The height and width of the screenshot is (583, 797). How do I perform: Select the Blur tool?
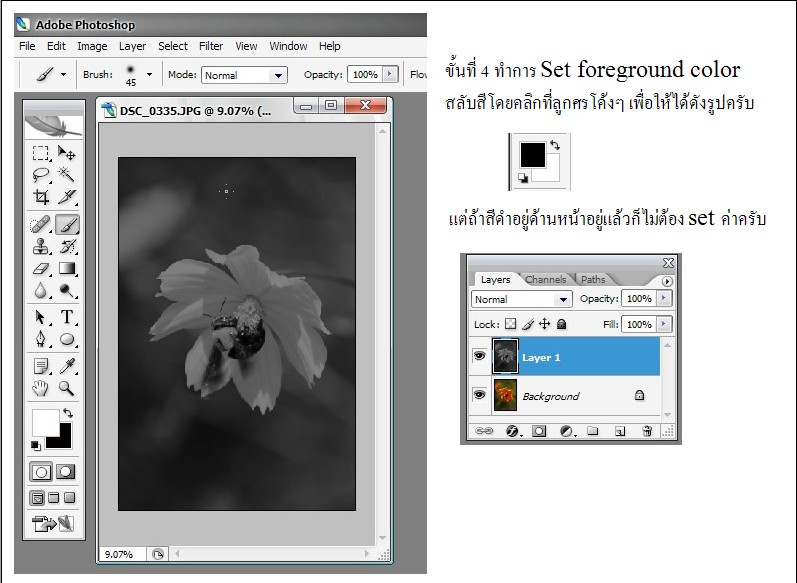(41, 290)
